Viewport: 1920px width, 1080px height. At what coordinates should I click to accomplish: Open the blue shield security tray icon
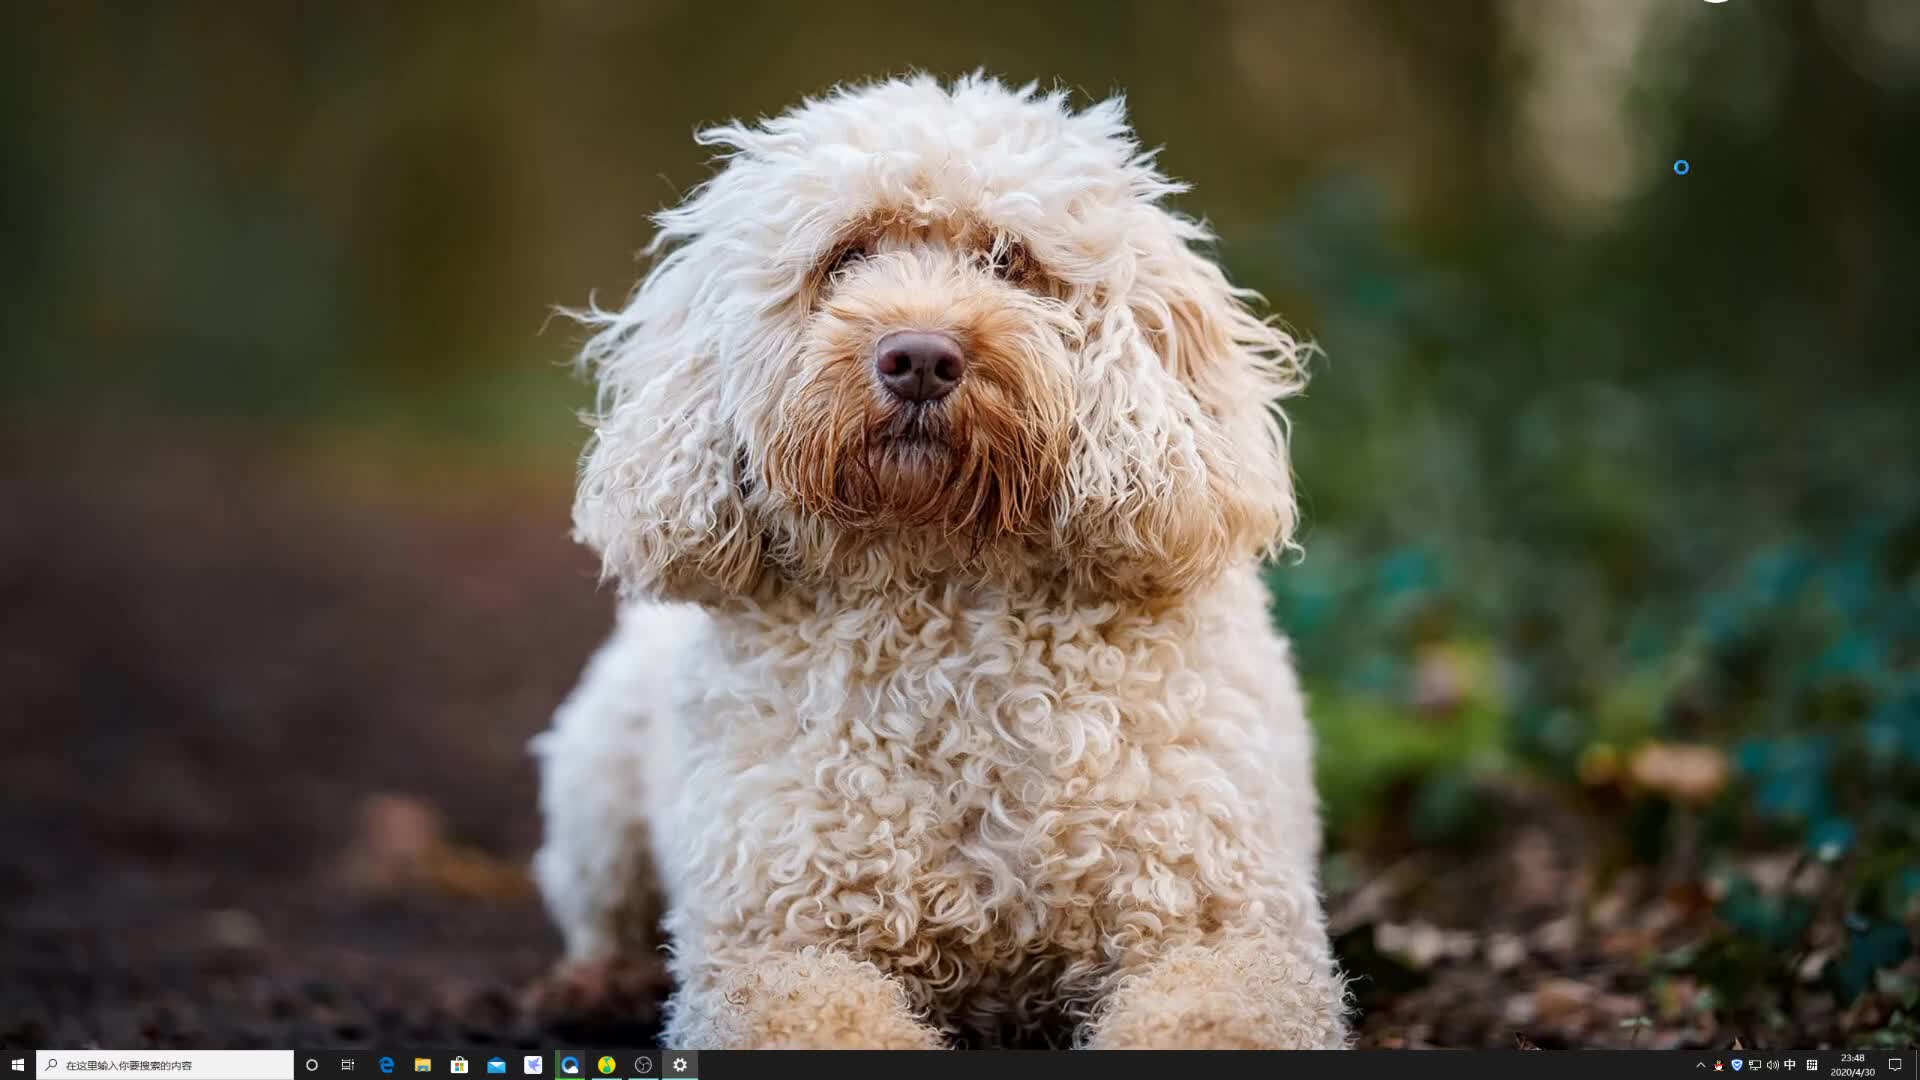click(1737, 1065)
